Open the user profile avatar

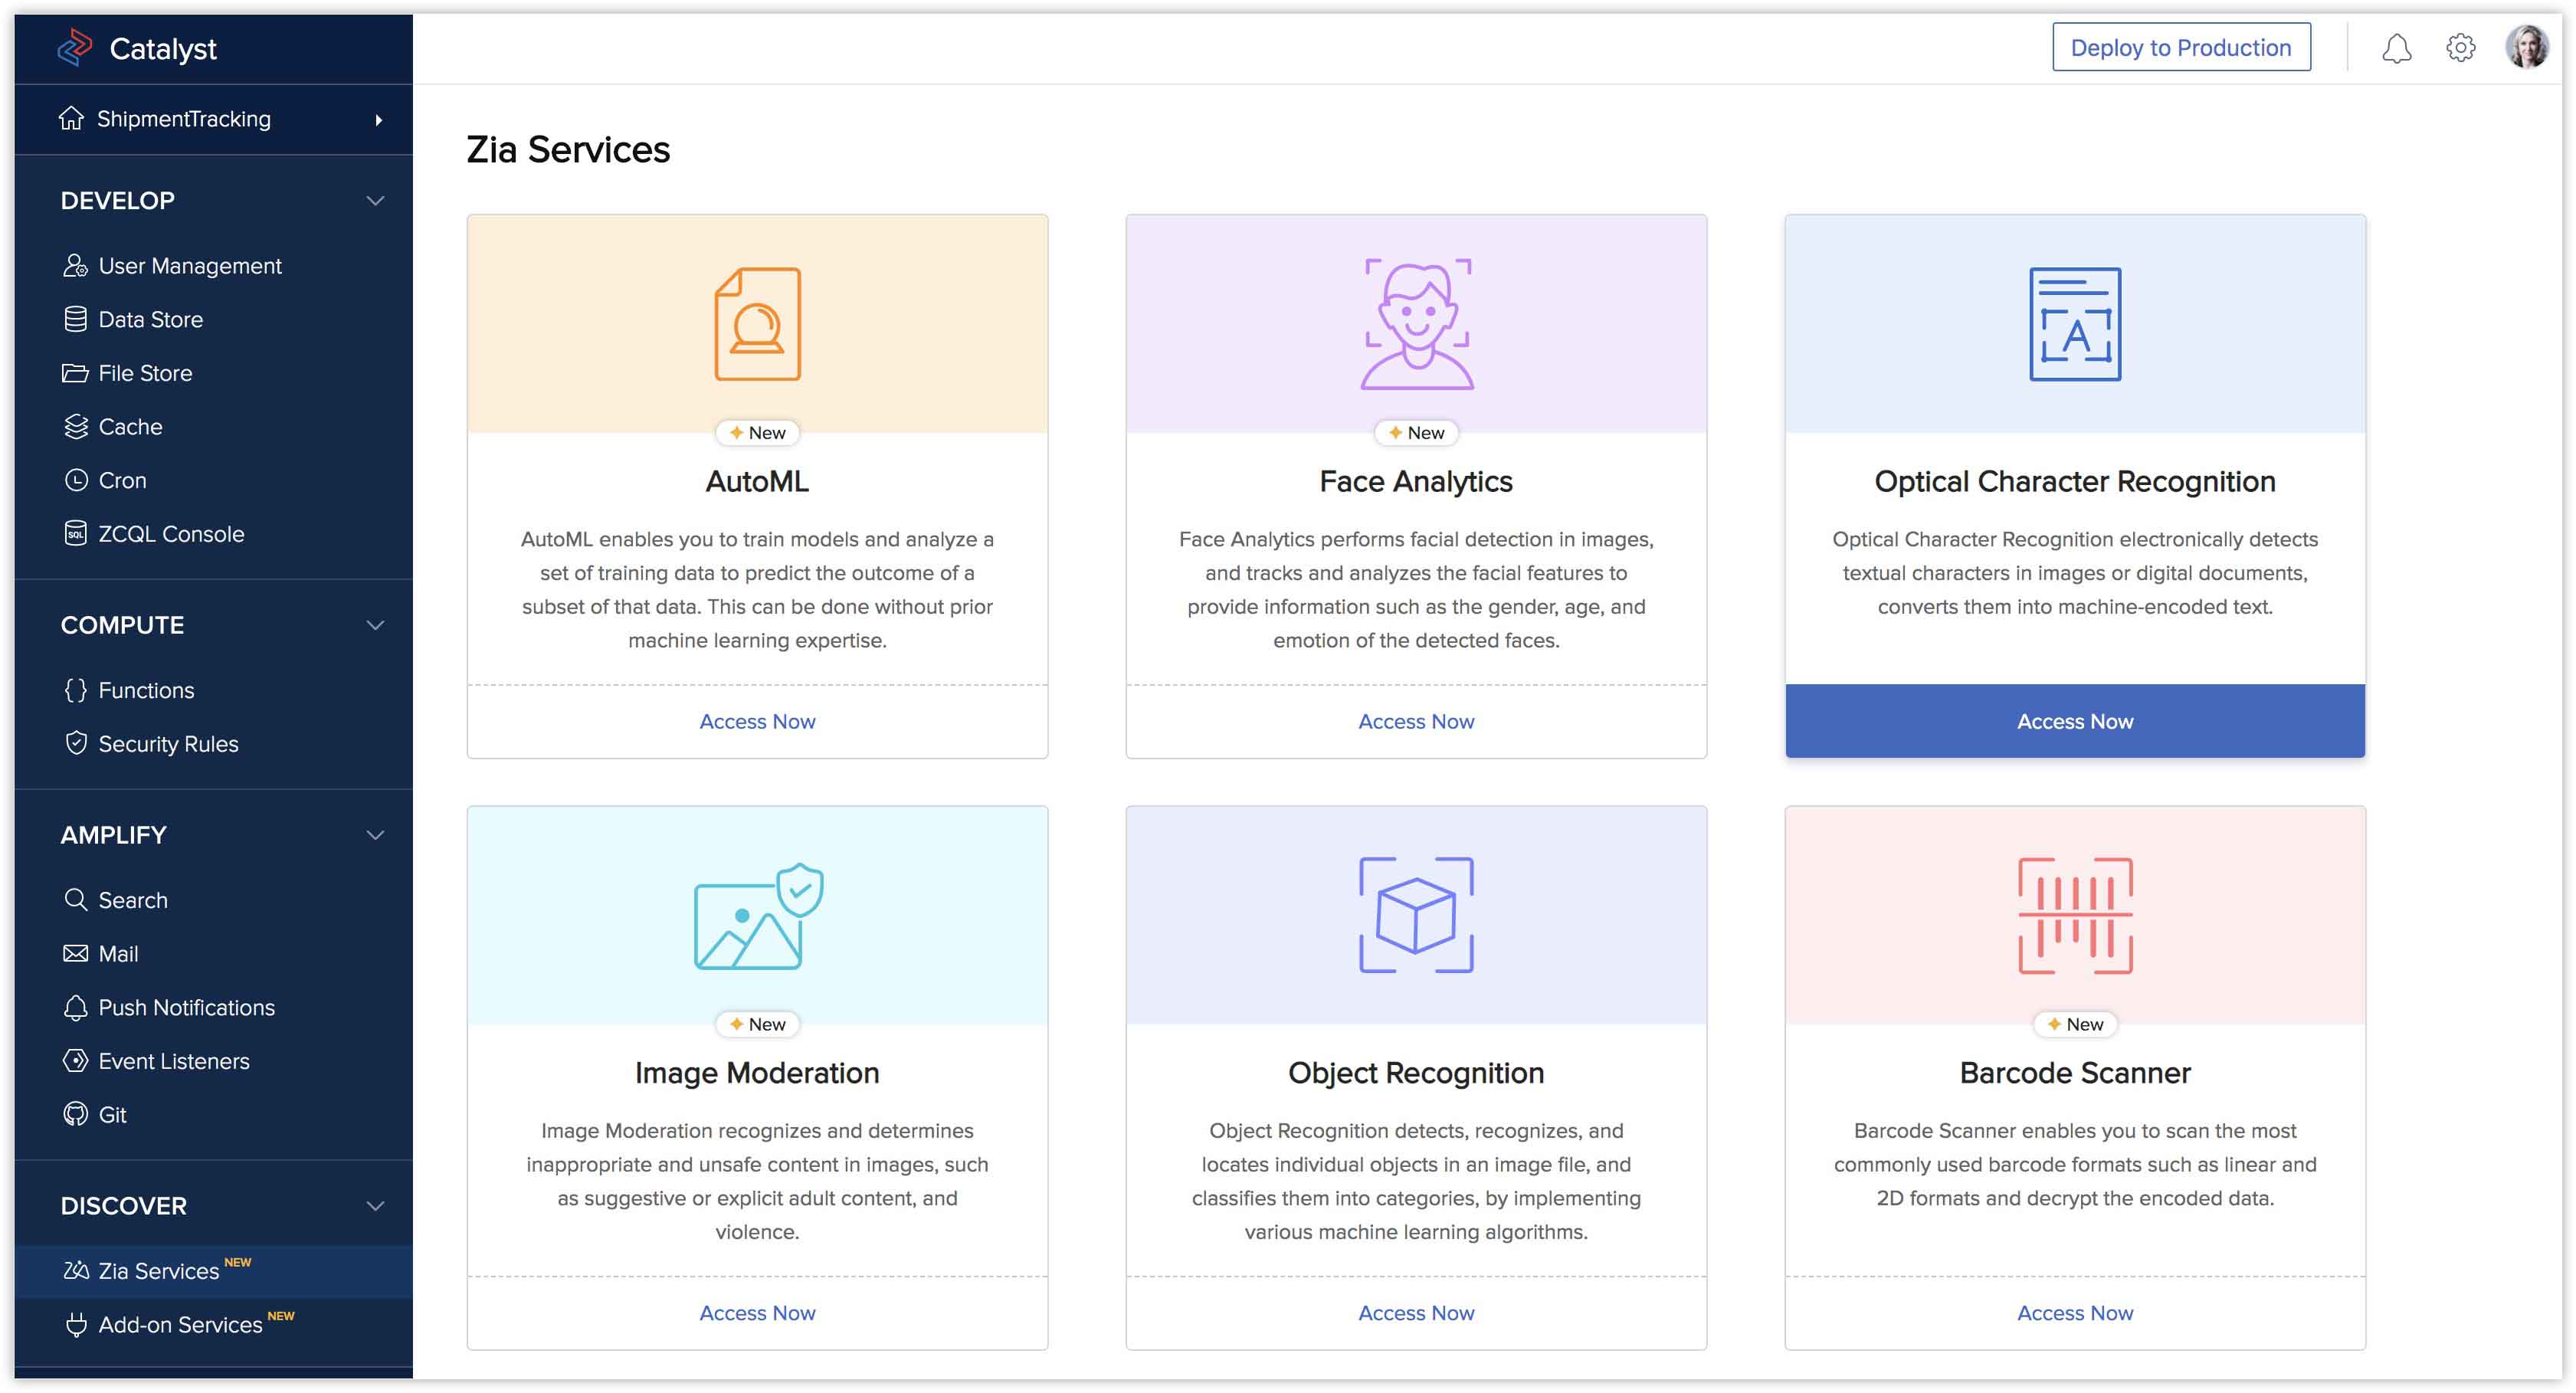coord(2526,47)
